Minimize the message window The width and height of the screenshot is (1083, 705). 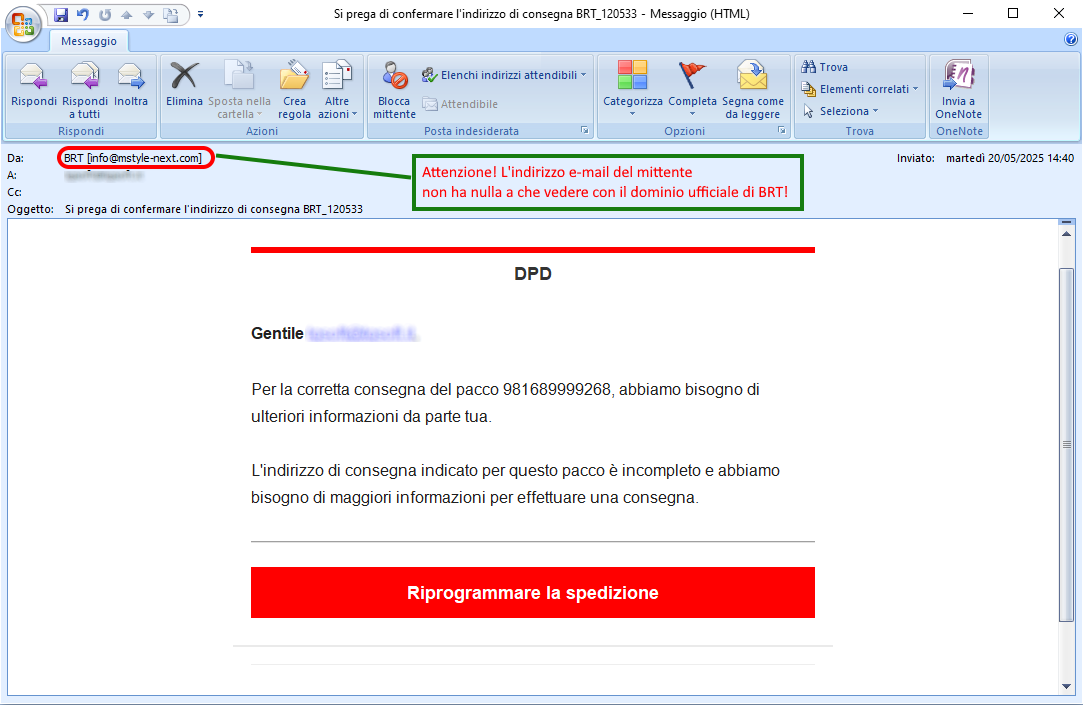coord(968,14)
